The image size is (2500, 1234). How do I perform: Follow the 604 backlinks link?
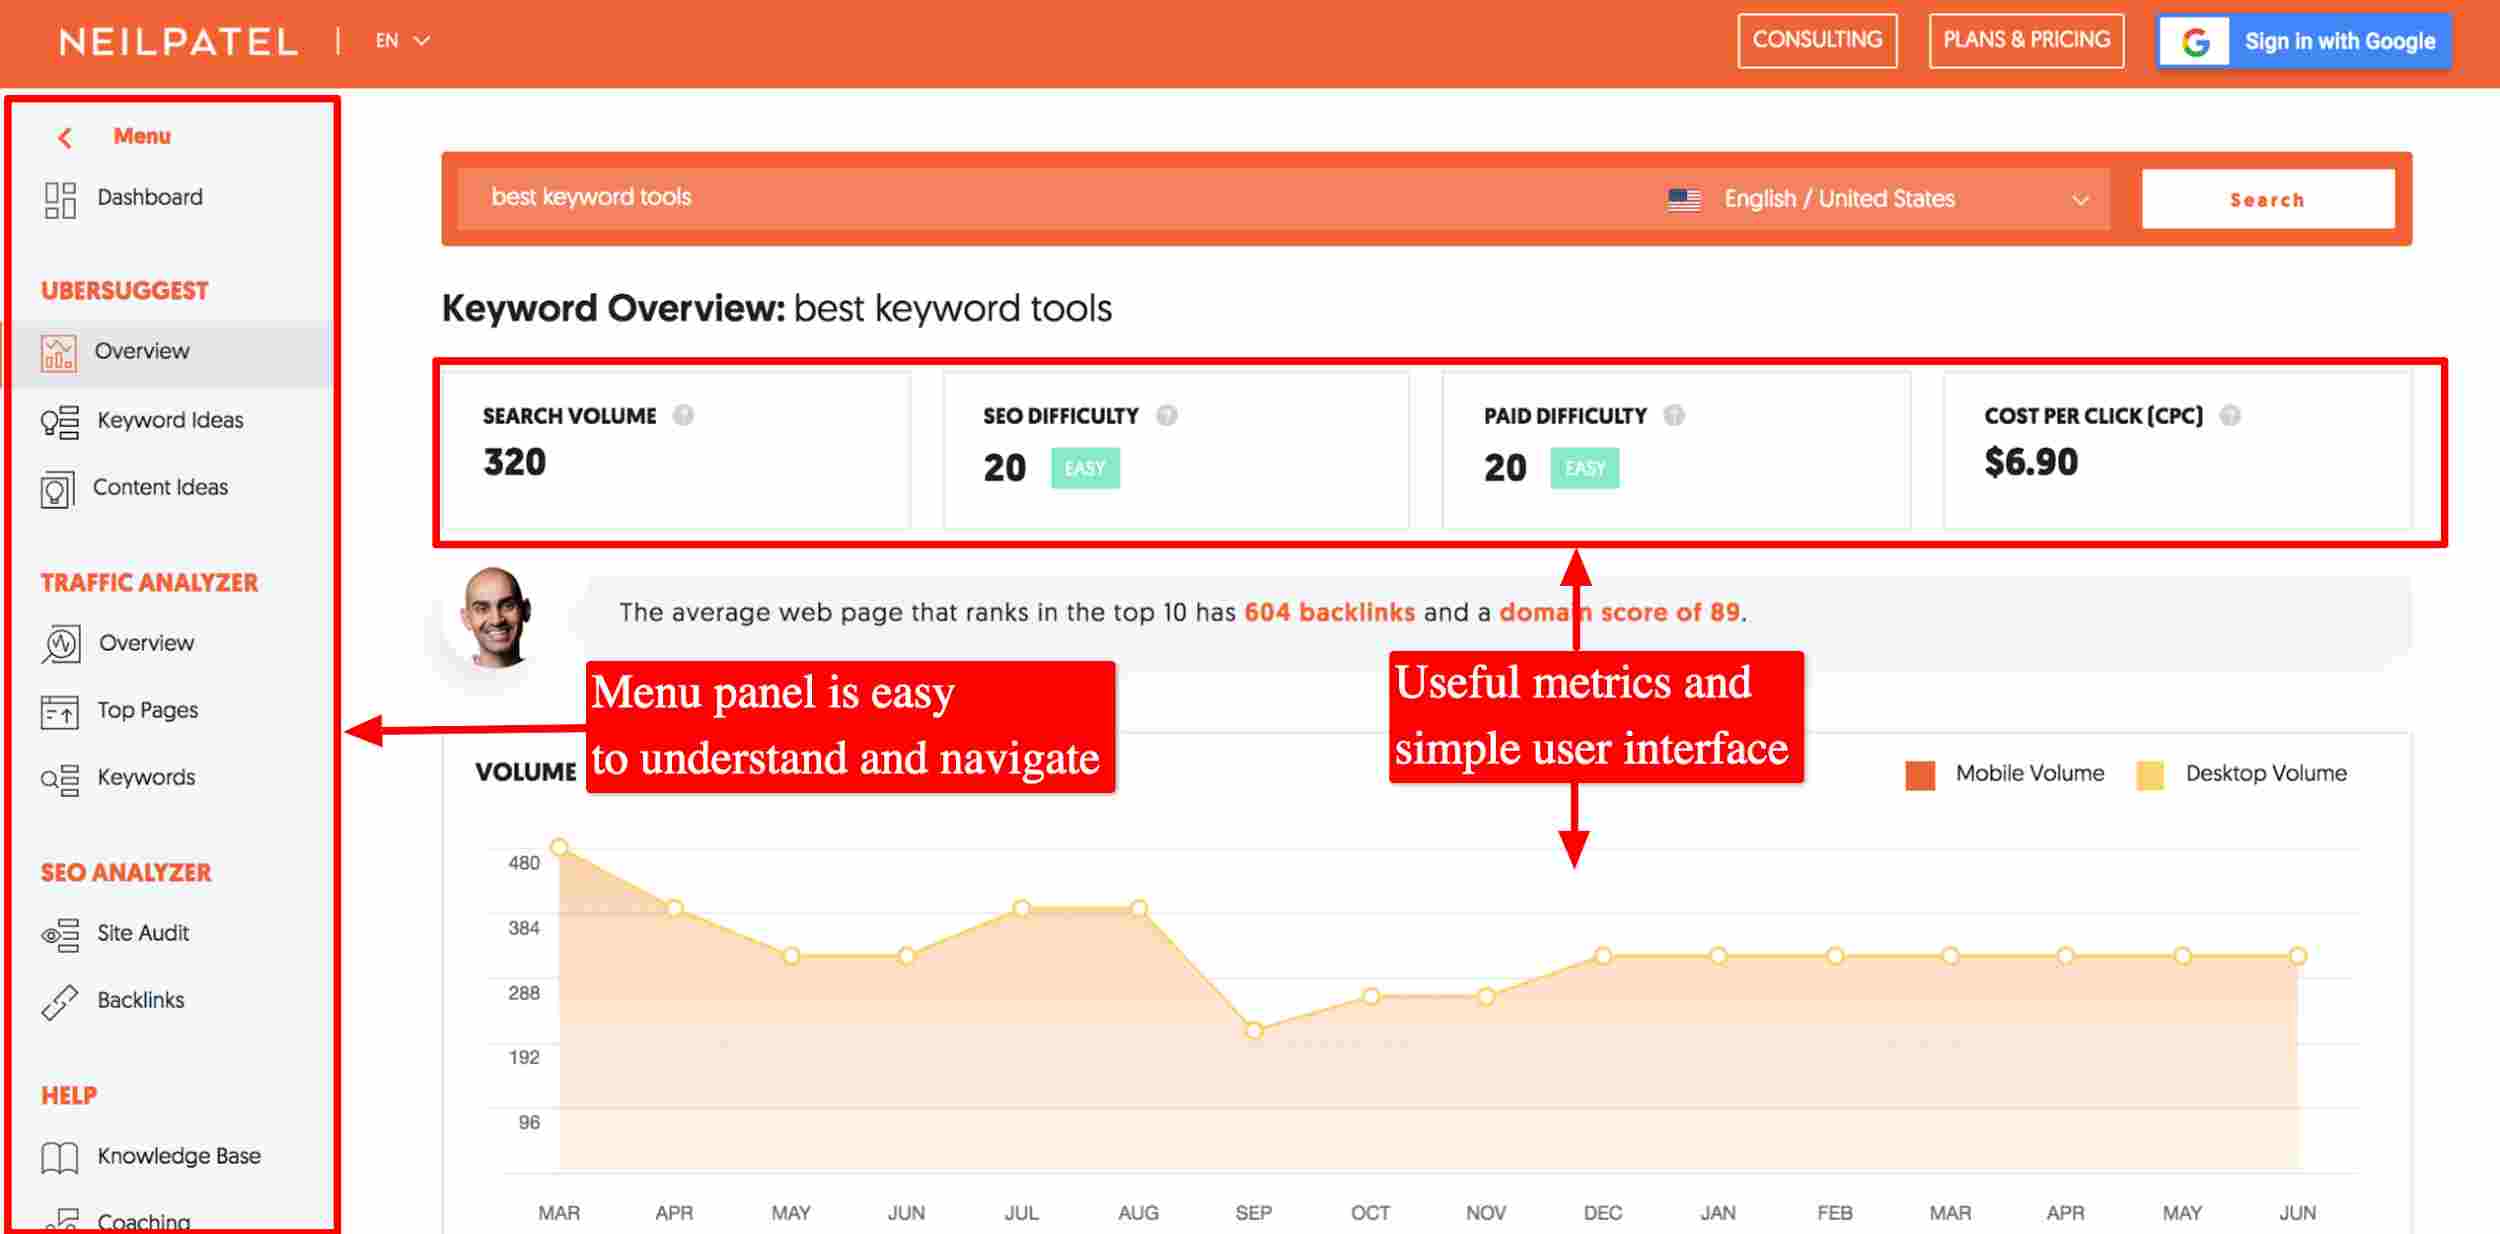click(x=1329, y=612)
